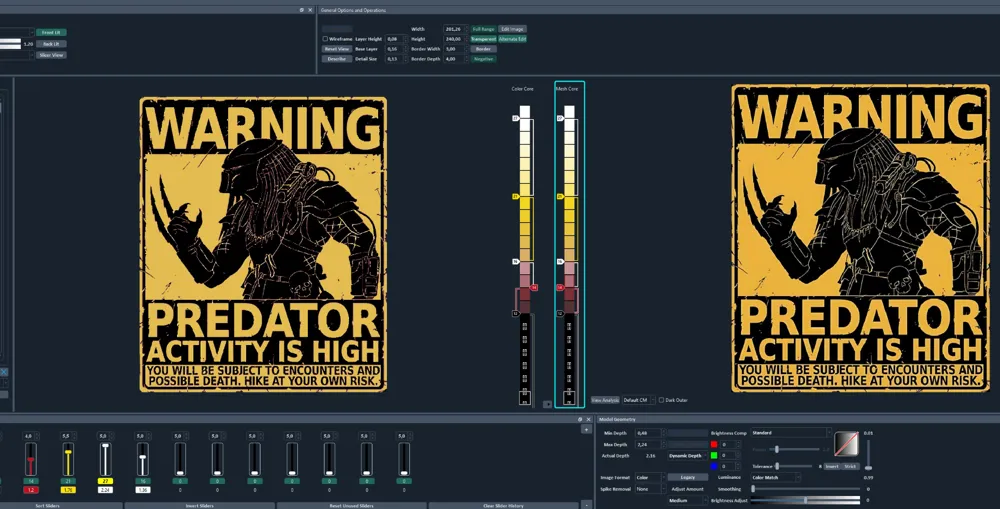Select the Color Core strip
The height and width of the screenshot is (509, 1000).
tap(524, 255)
